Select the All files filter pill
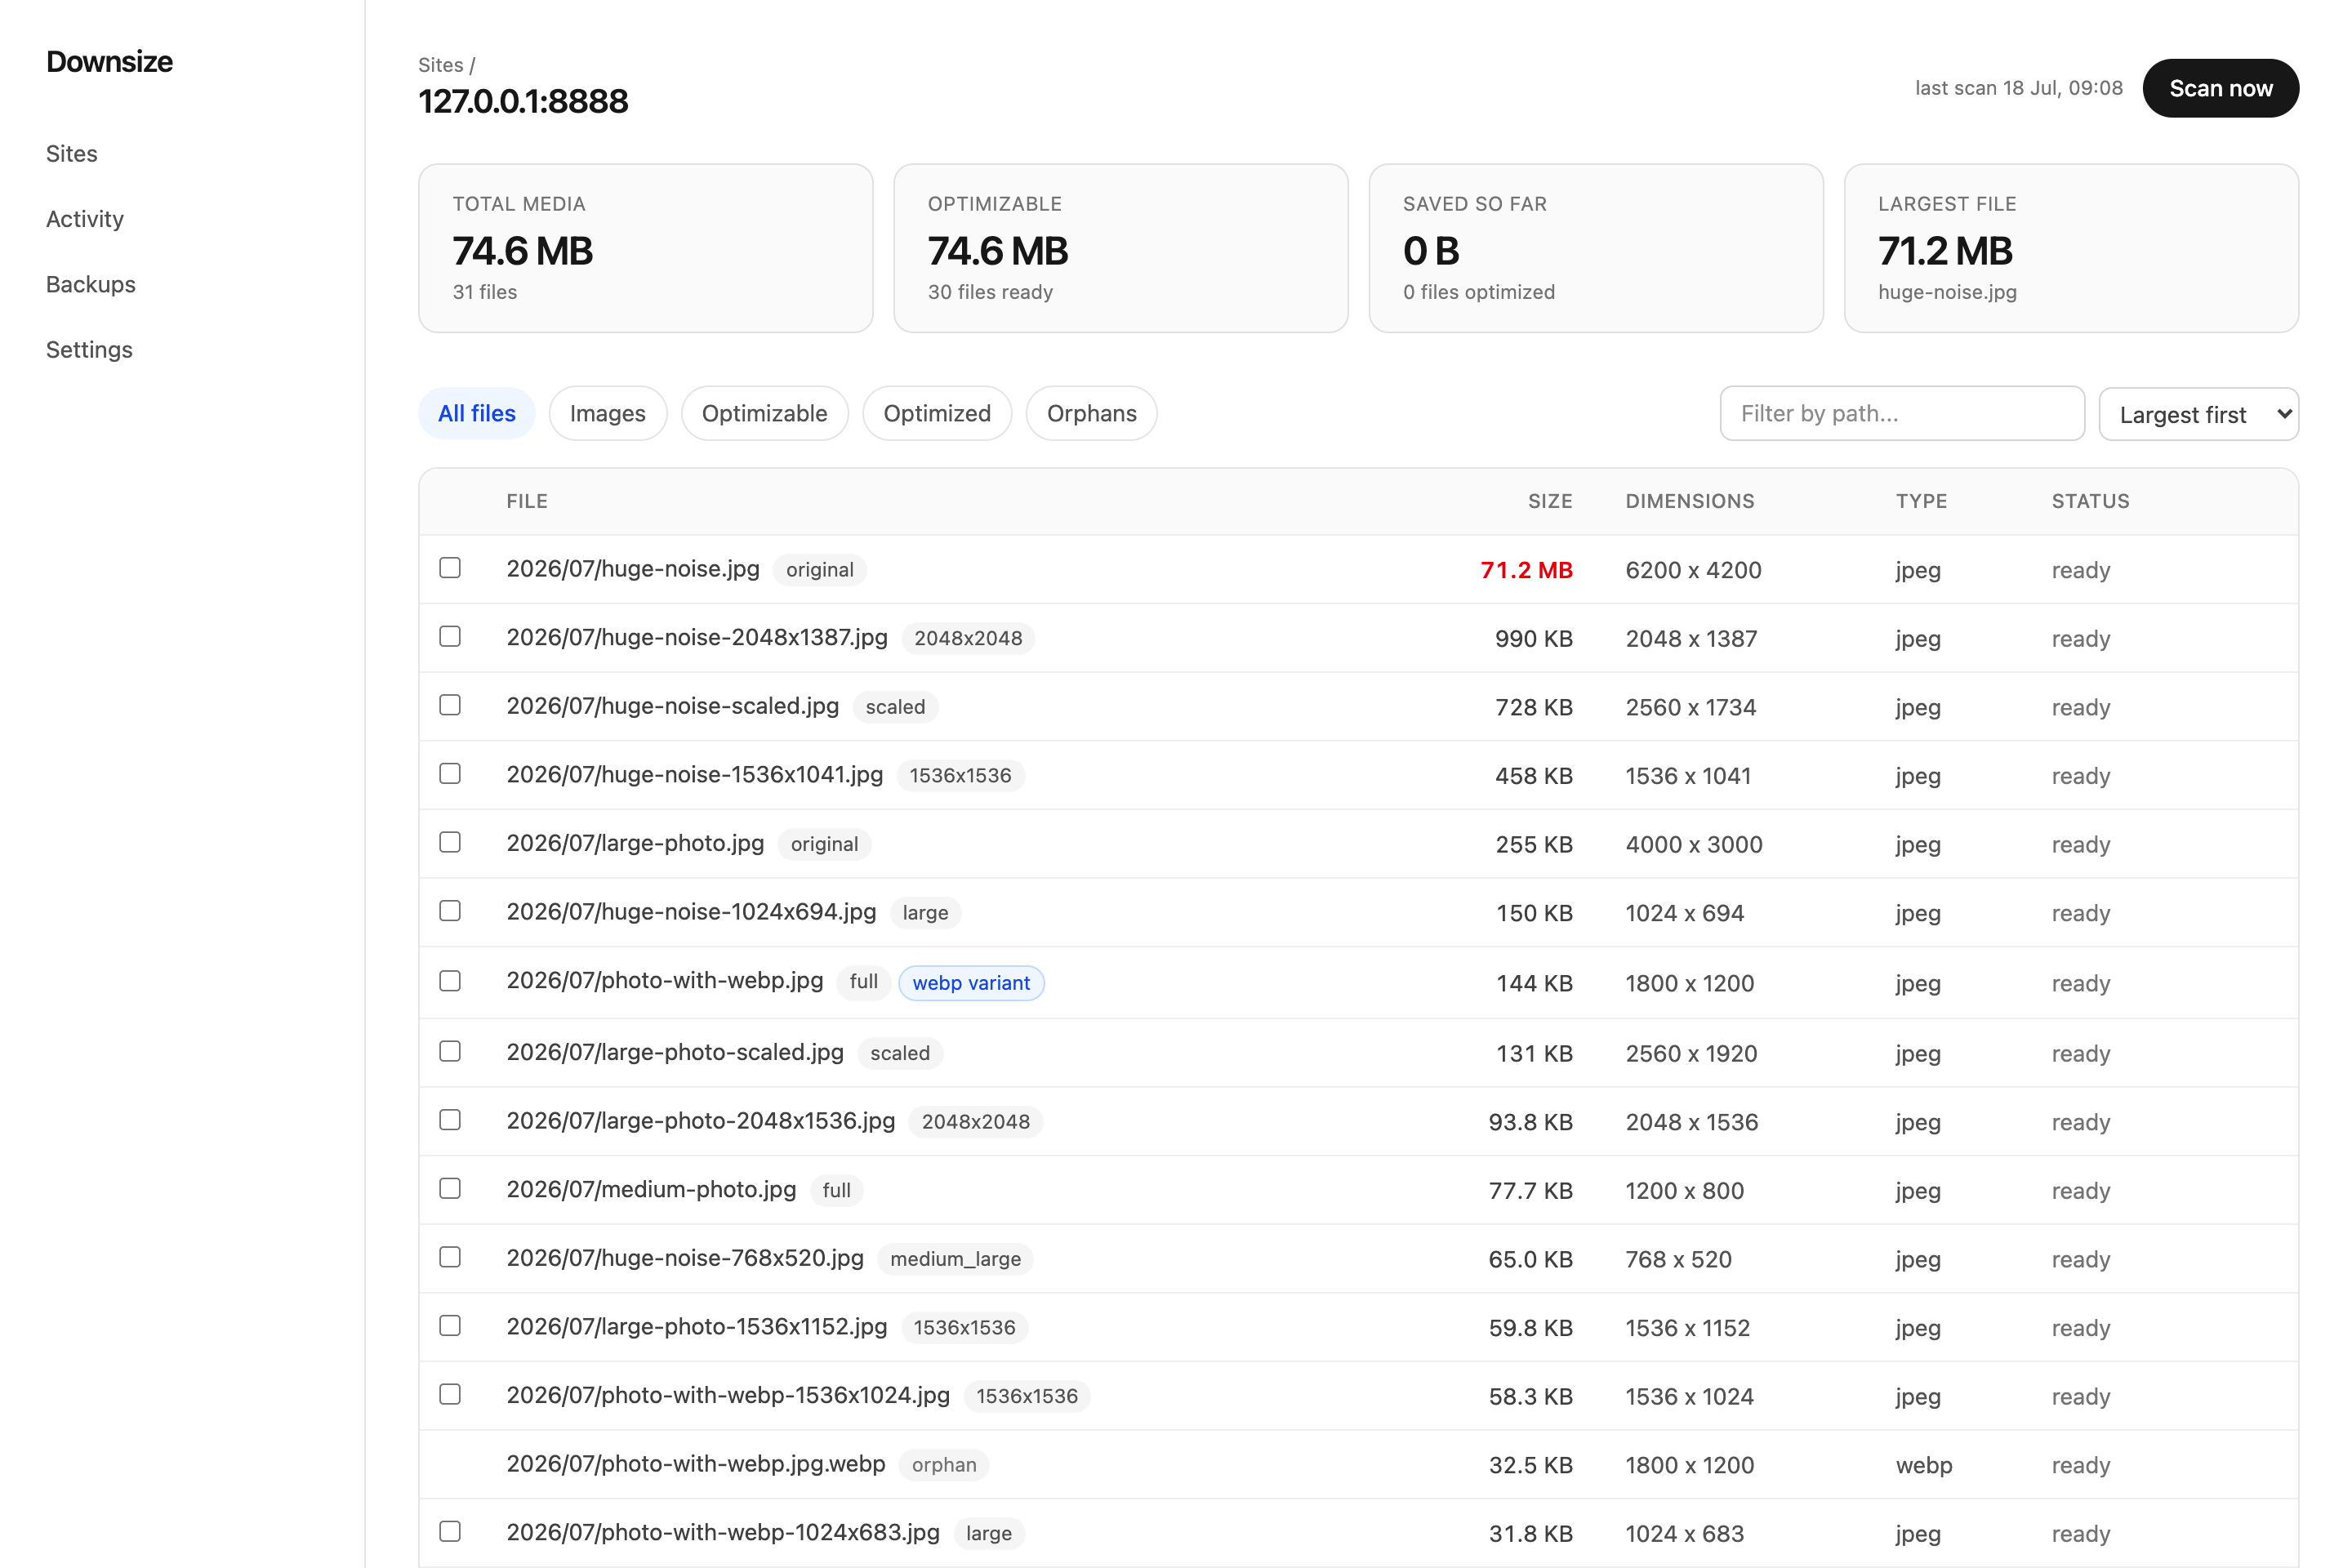Image resolution: width=2352 pixels, height=1568 pixels. pos(476,413)
